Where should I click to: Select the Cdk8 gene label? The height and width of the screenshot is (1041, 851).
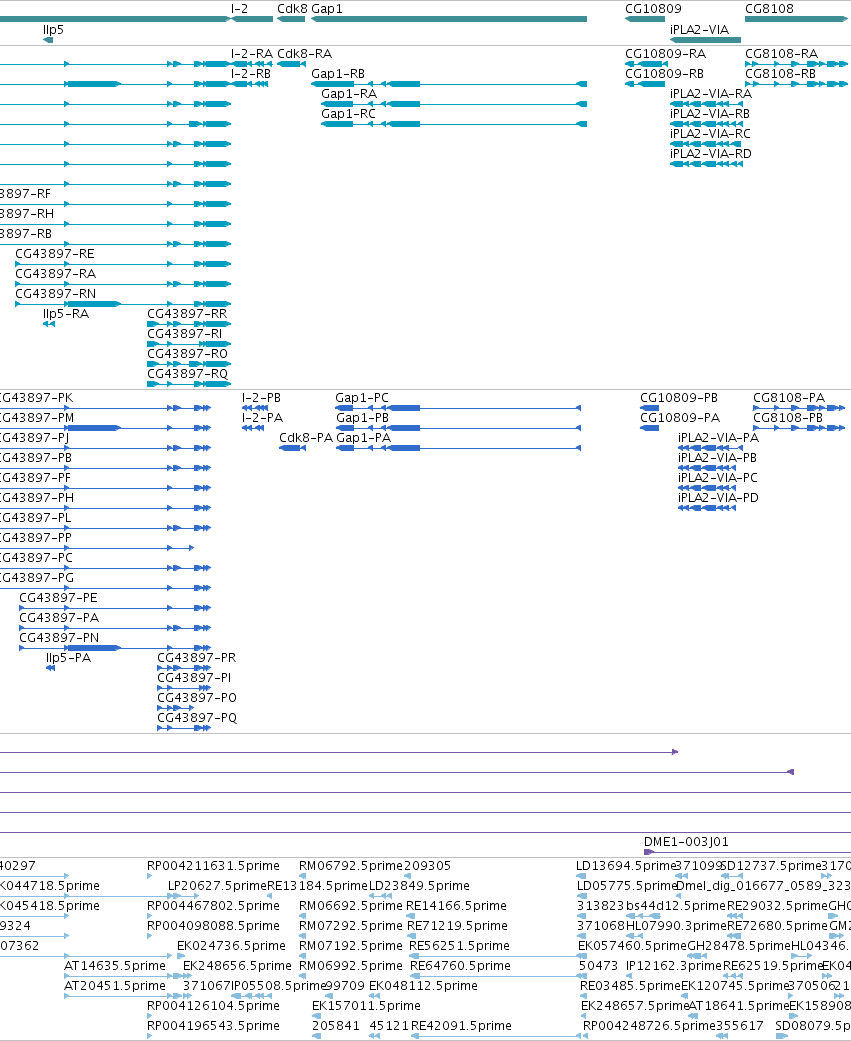[x=292, y=9]
